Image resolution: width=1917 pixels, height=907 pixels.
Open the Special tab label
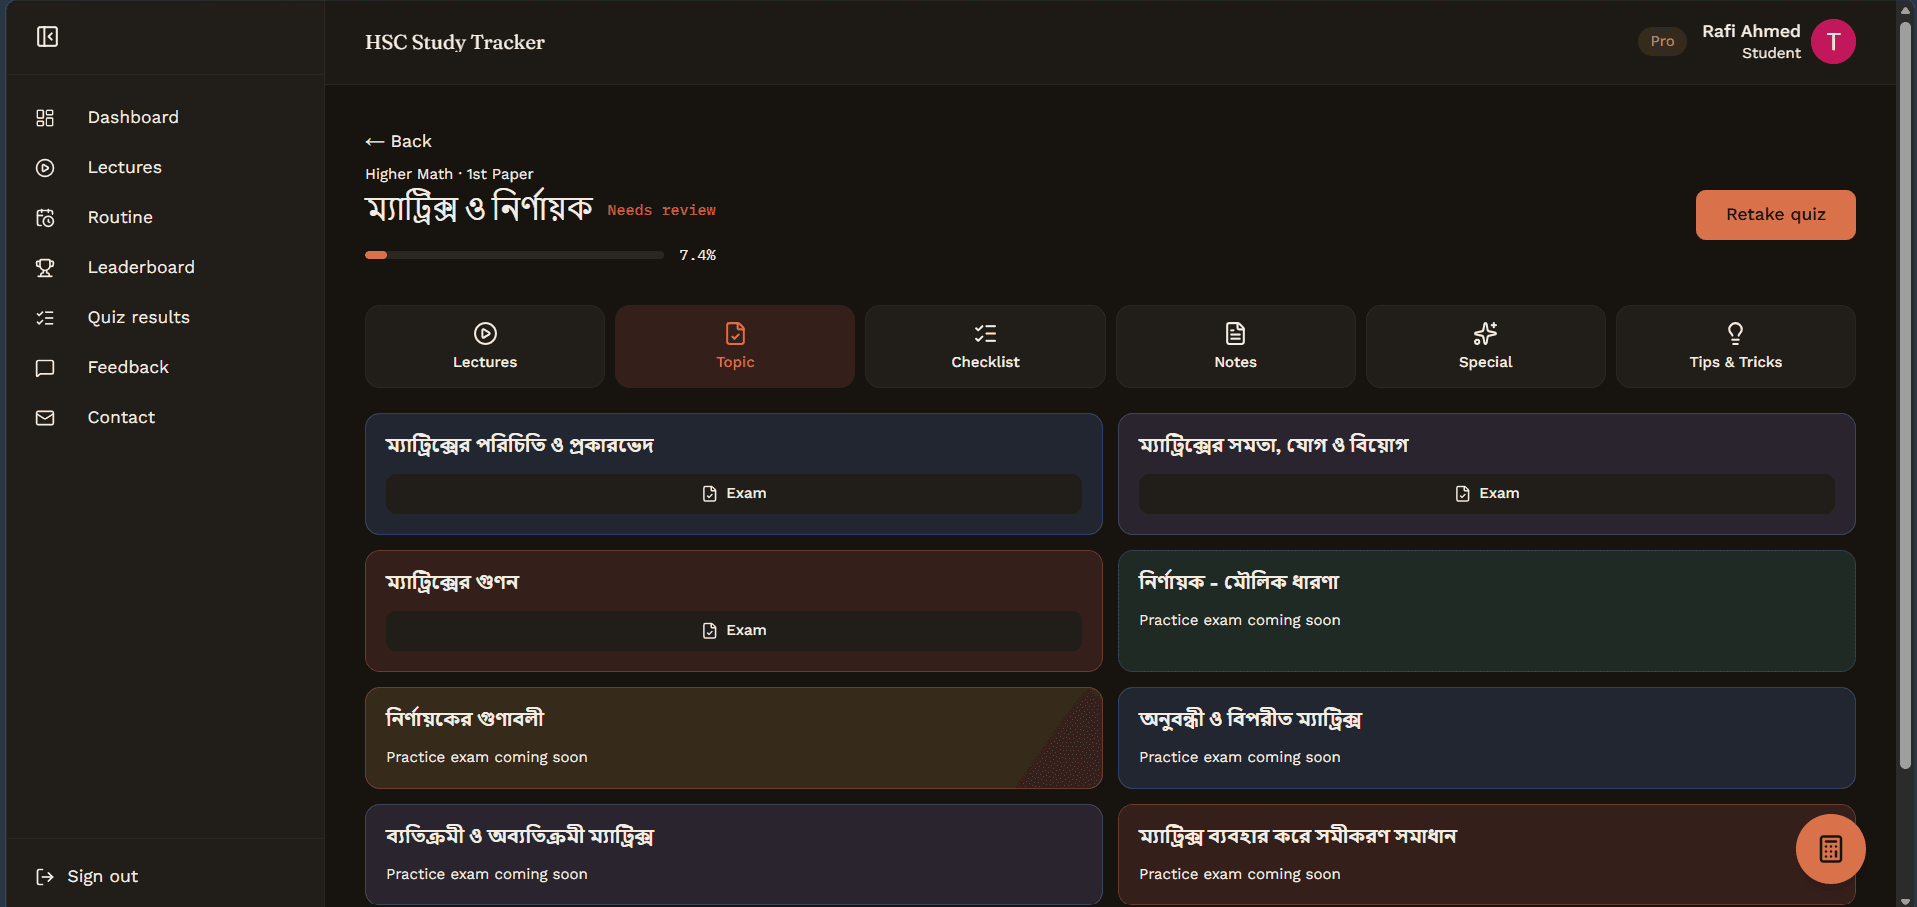1485,362
